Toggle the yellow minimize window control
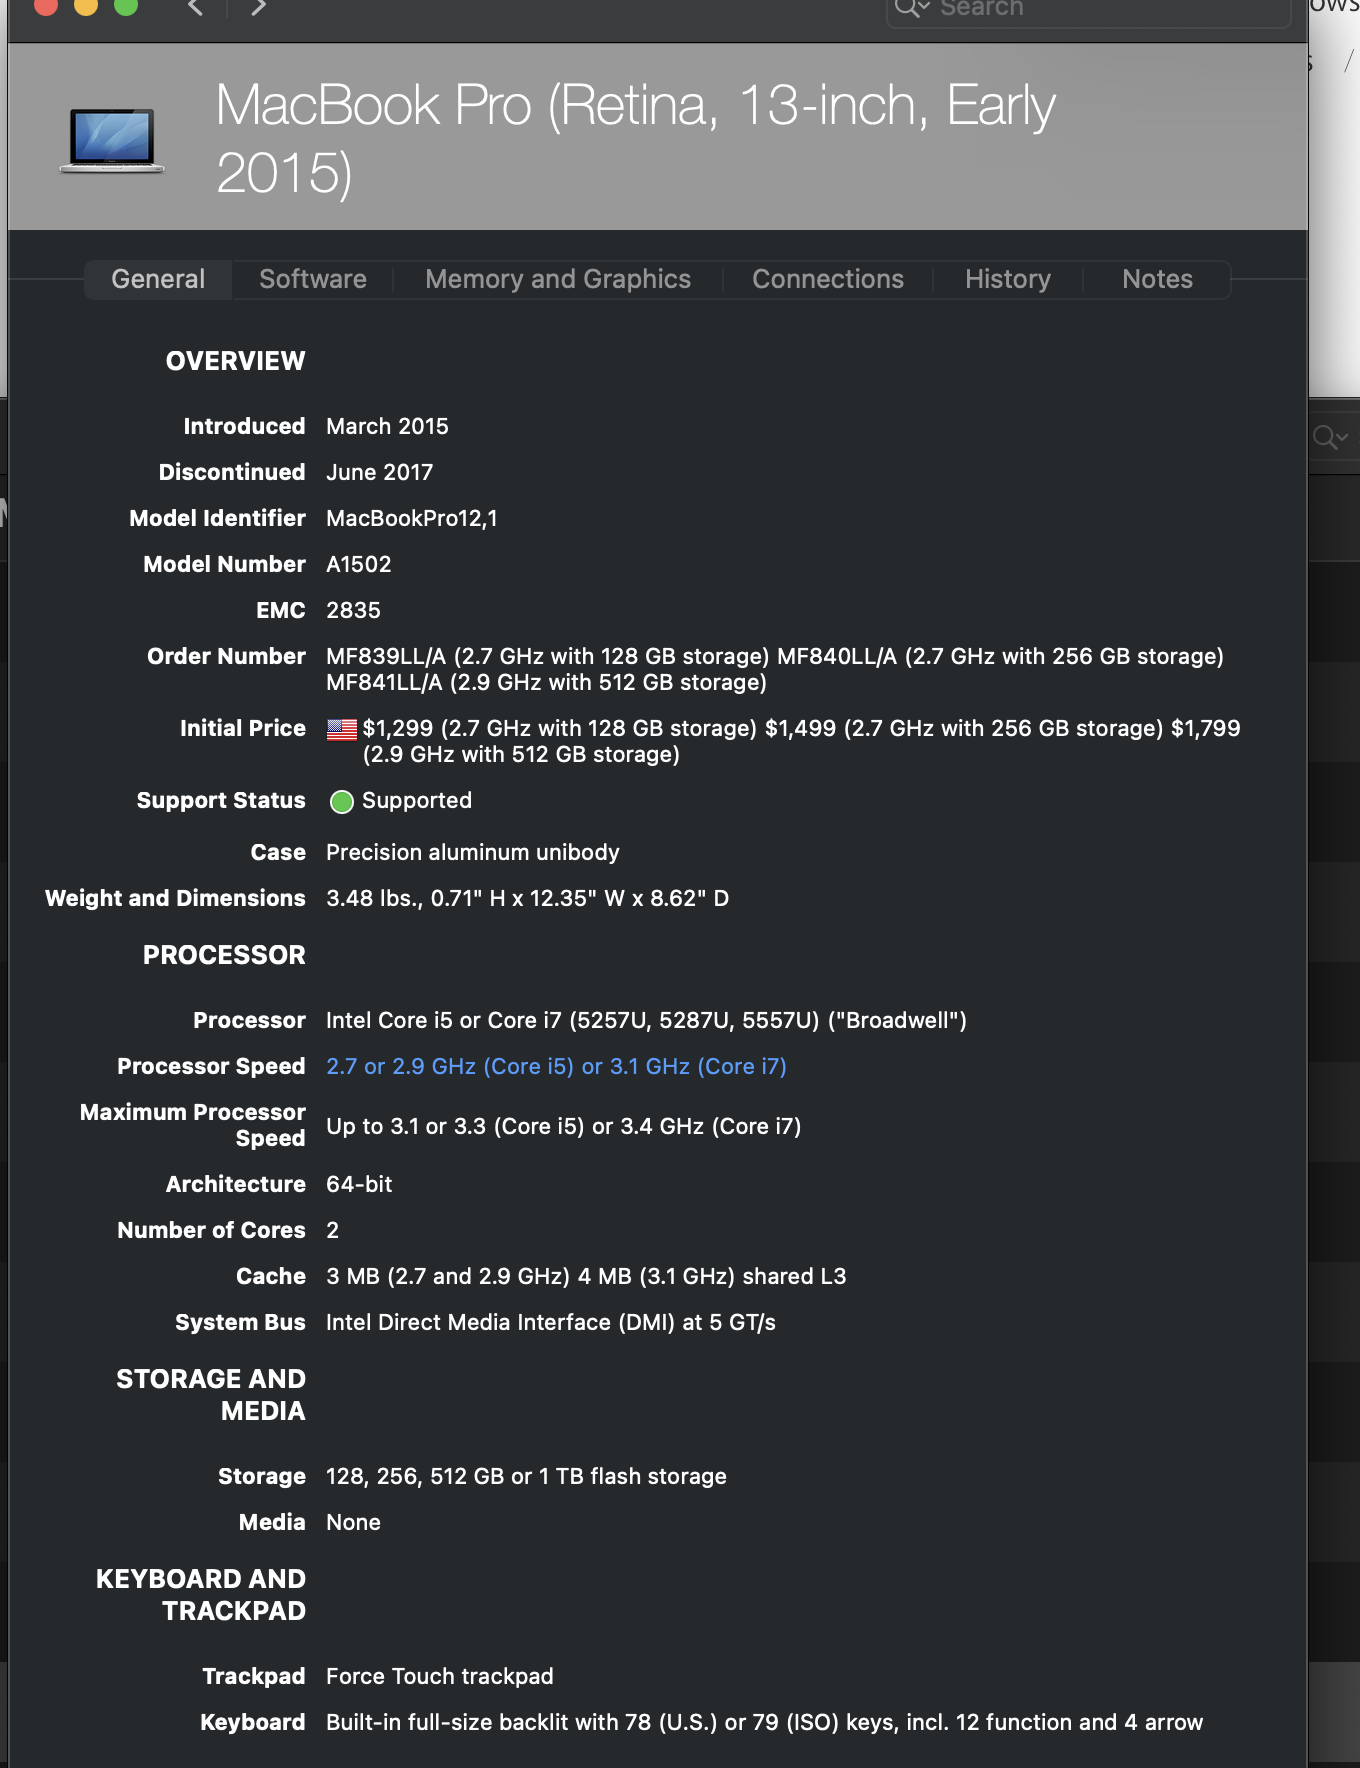Screen dimensions: 1360x1768 [x=84, y=6]
